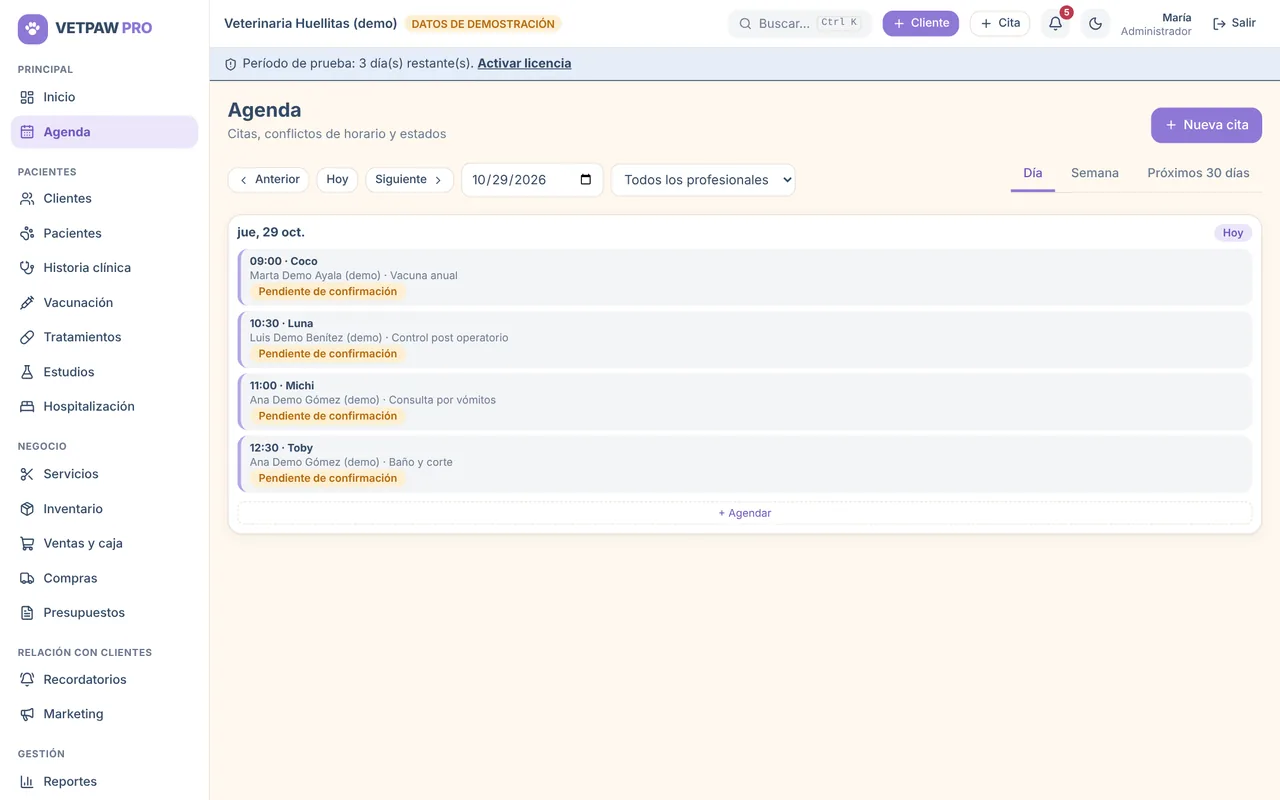The width and height of the screenshot is (1280, 800).
Task: Click the + Agendar slot button
Action: (x=745, y=513)
